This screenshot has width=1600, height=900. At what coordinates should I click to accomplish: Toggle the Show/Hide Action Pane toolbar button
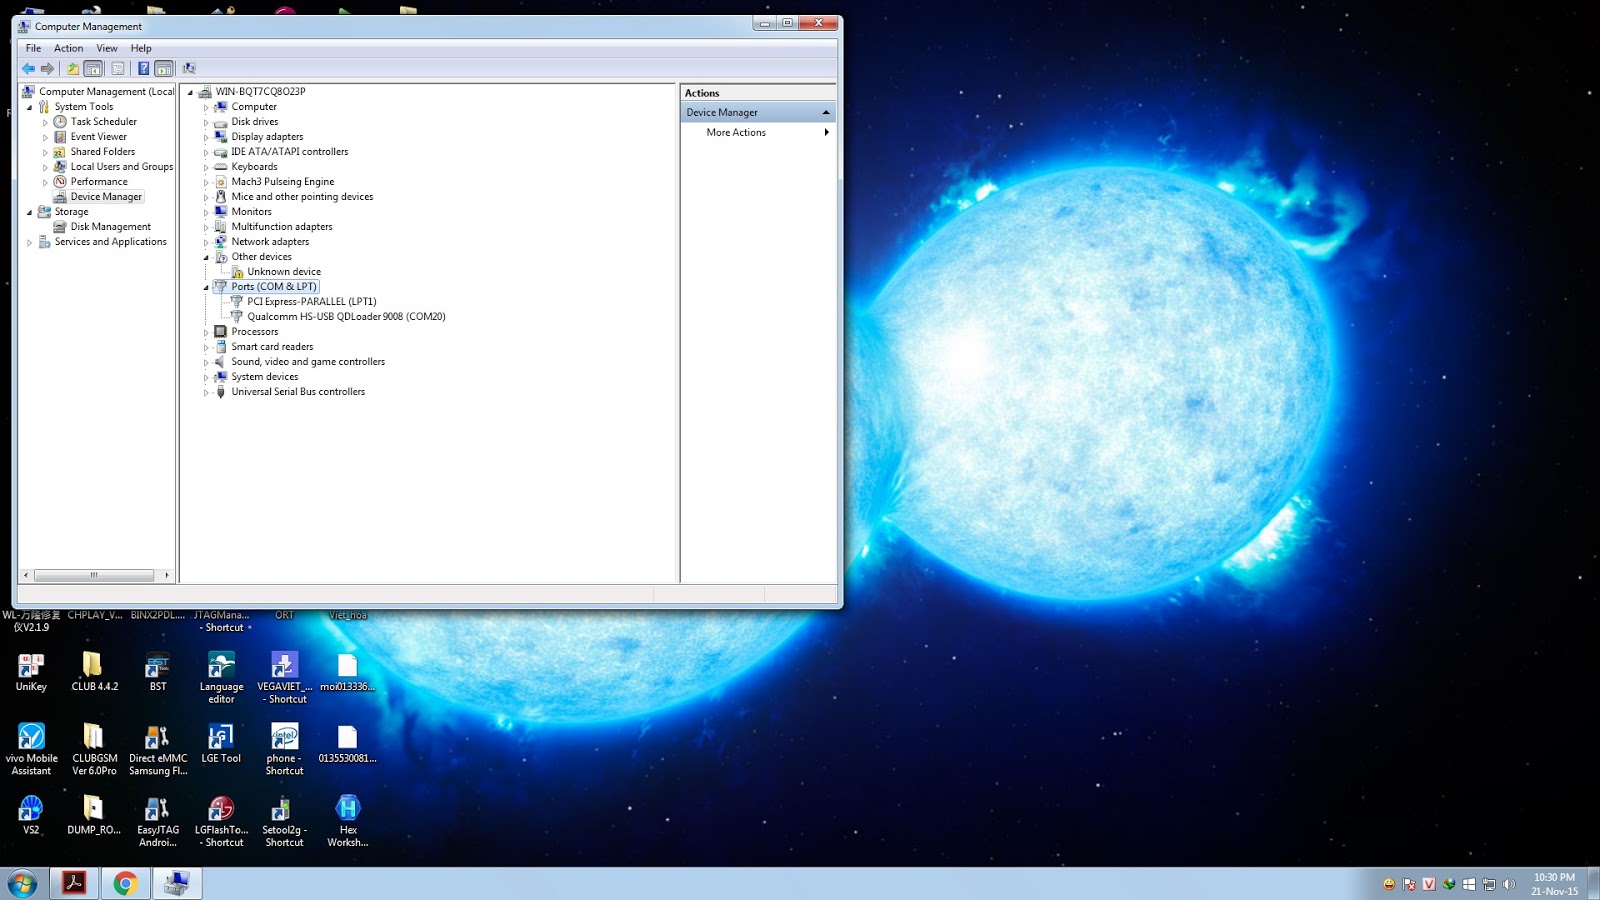pyautogui.click(x=164, y=69)
